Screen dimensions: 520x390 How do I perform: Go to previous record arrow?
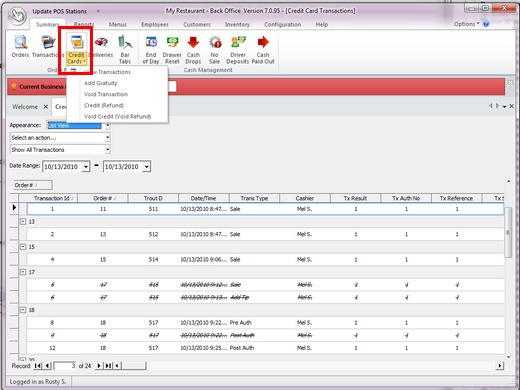click(47, 366)
